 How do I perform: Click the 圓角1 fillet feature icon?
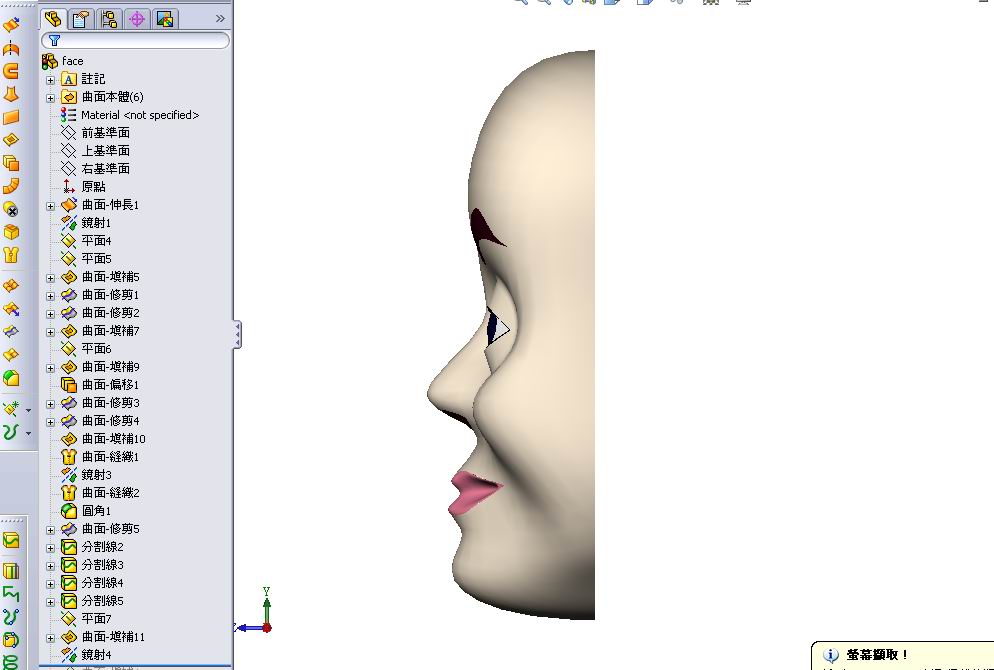68,510
